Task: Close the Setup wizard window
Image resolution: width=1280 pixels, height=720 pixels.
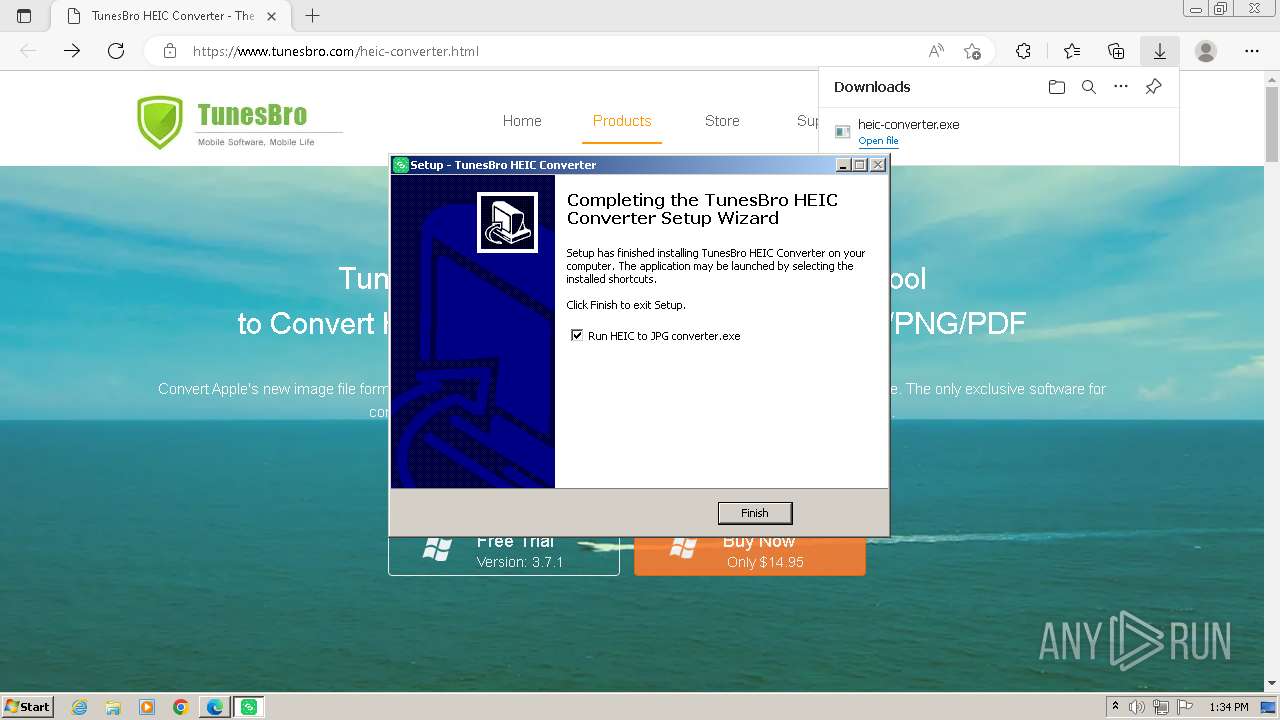Action: tap(878, 165)
